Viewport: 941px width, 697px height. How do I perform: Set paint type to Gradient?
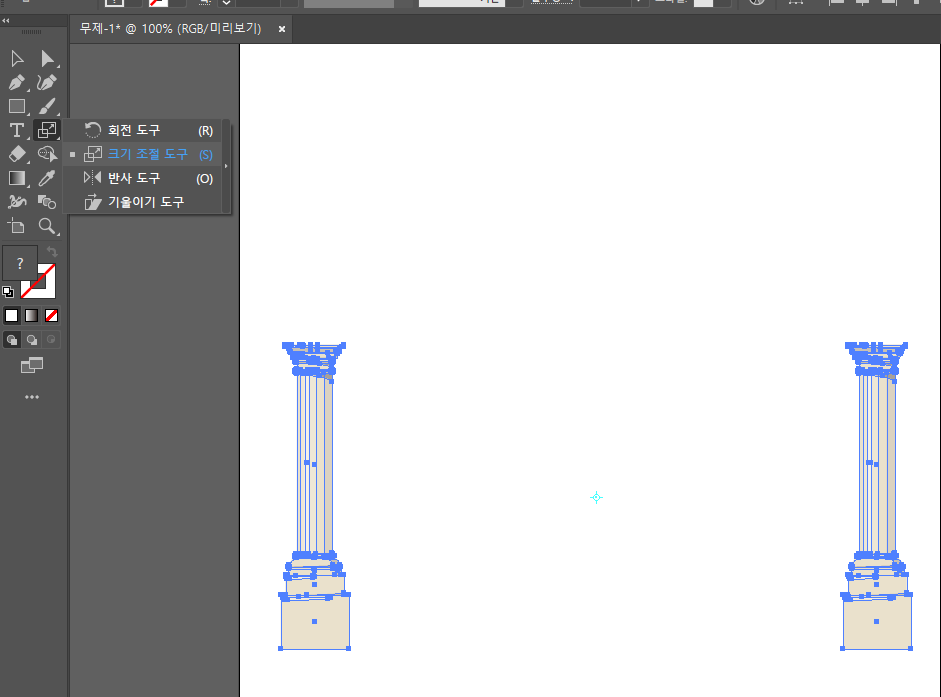point(32,316)
